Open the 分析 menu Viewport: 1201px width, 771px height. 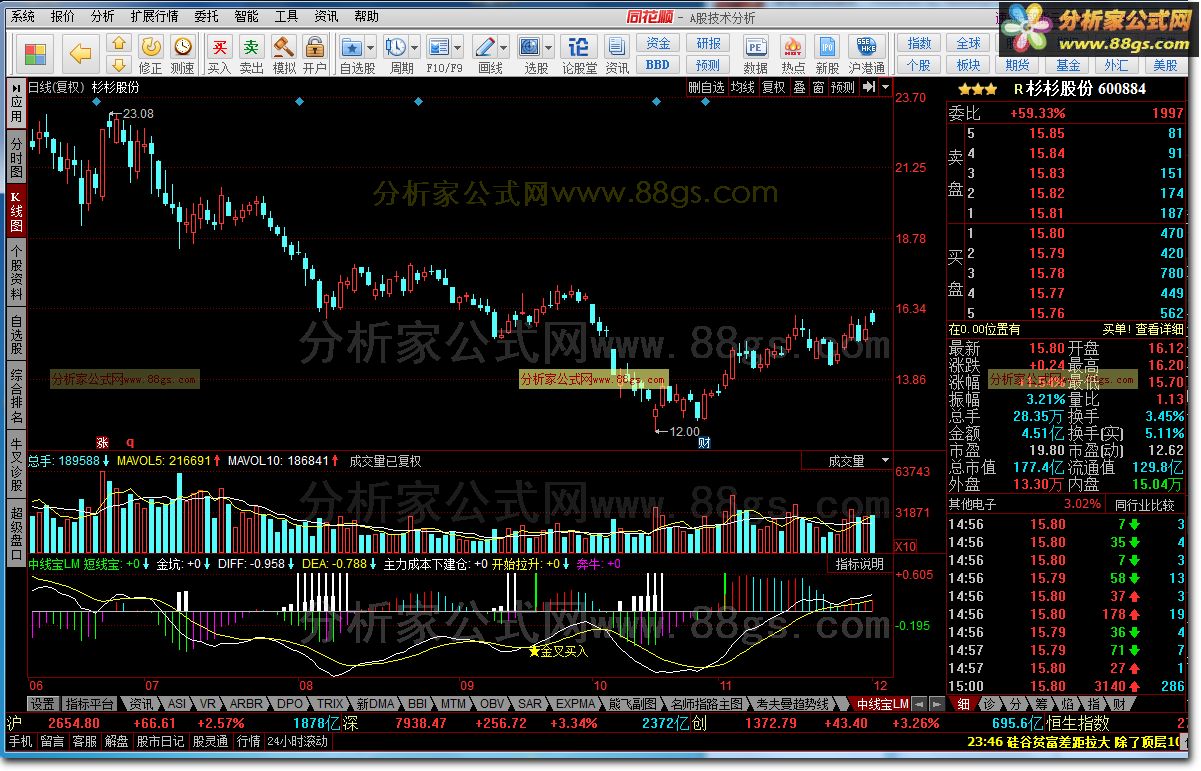[102, 16]
